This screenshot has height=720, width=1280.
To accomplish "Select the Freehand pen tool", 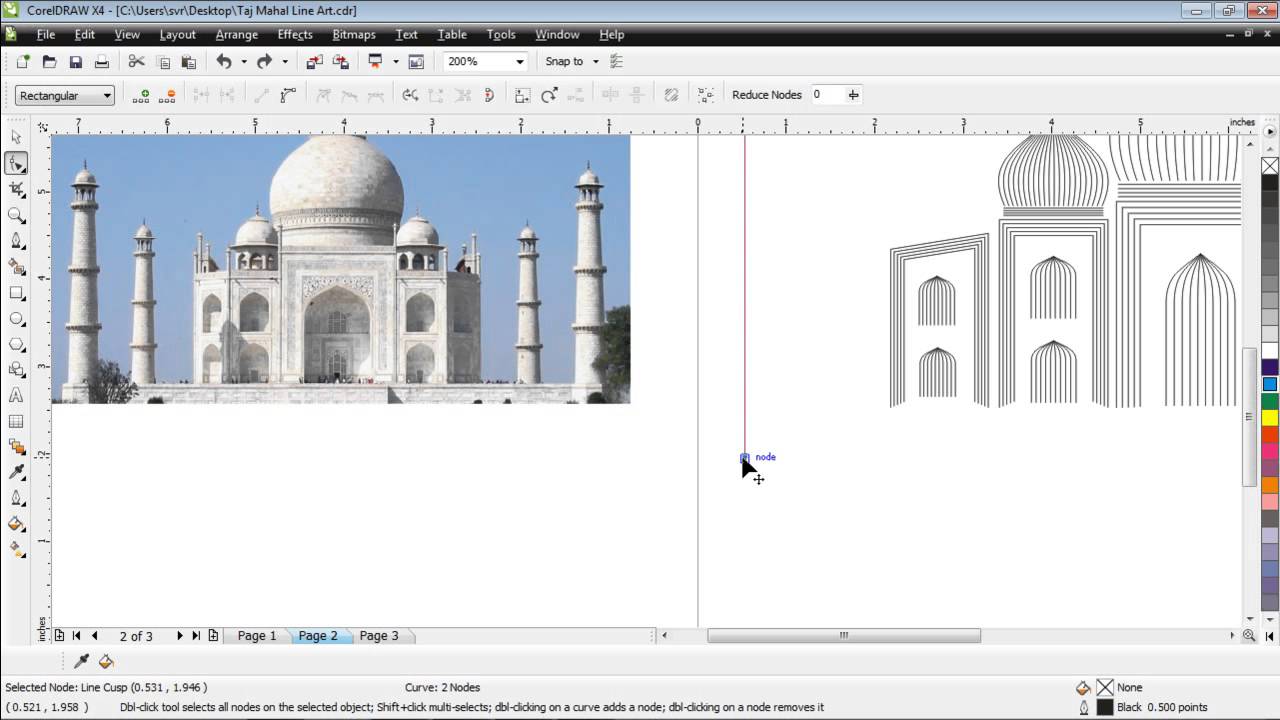I will click(x=16, y=241).
